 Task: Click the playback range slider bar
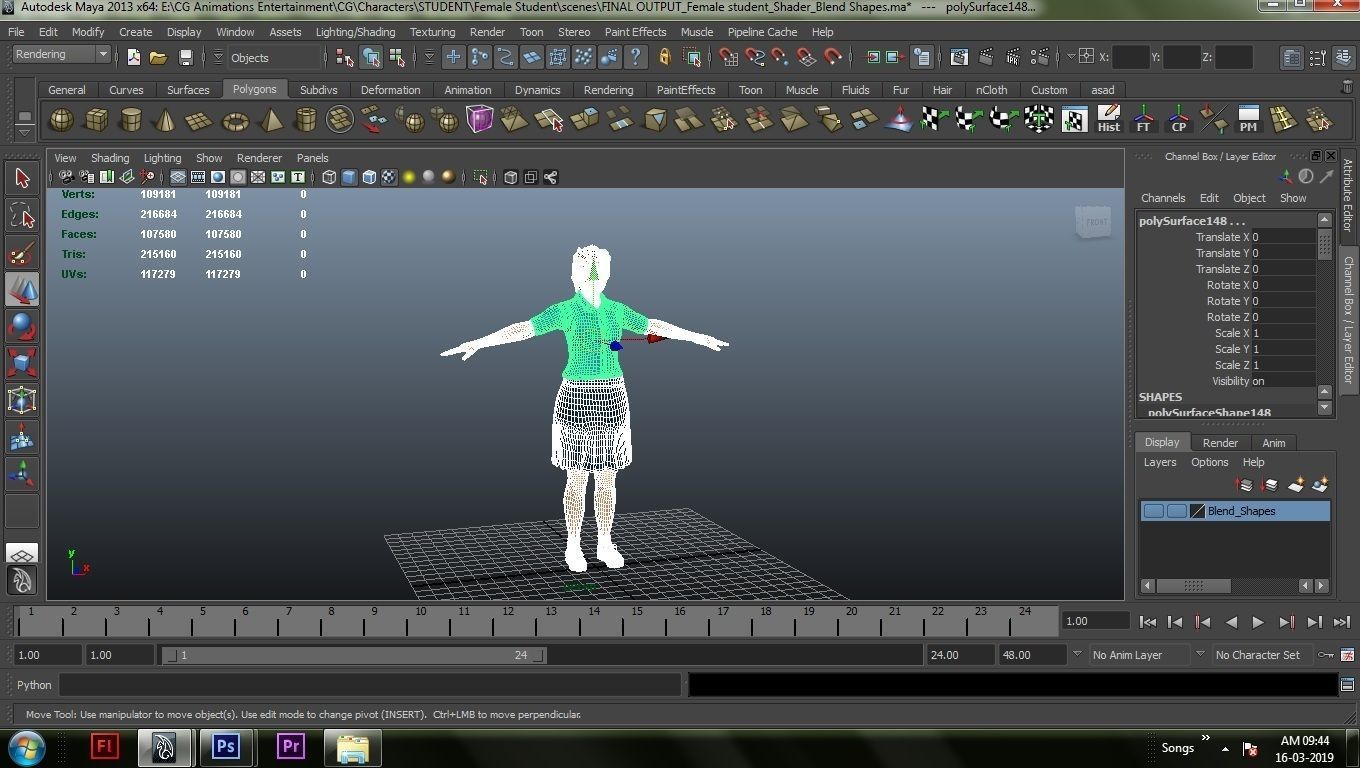coord(355,655)
